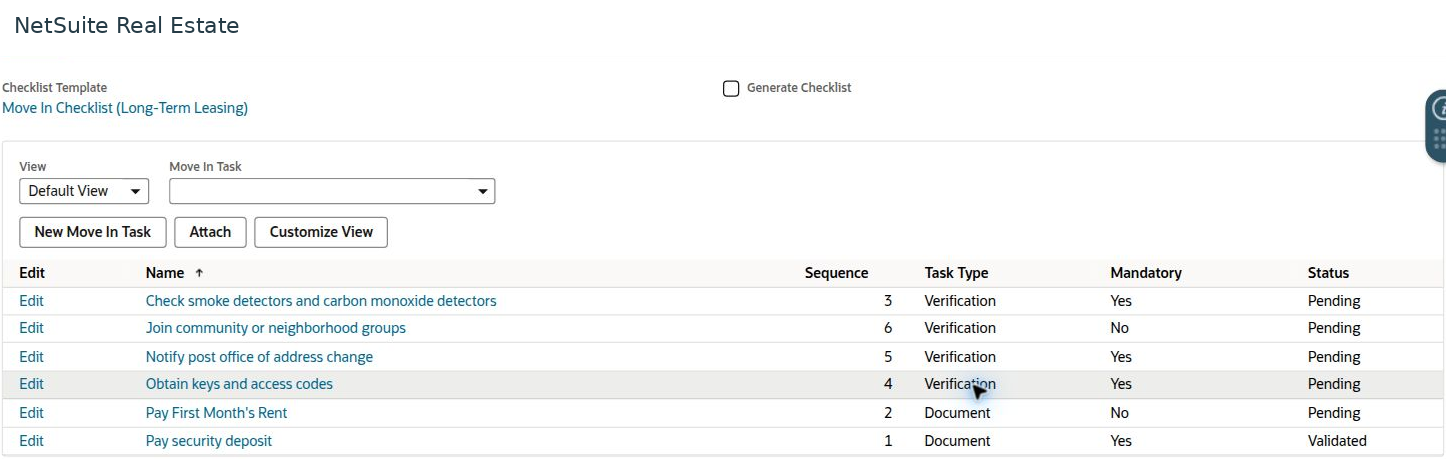Tick the Generate Checklist checkbox

click(x=731, y=88)
